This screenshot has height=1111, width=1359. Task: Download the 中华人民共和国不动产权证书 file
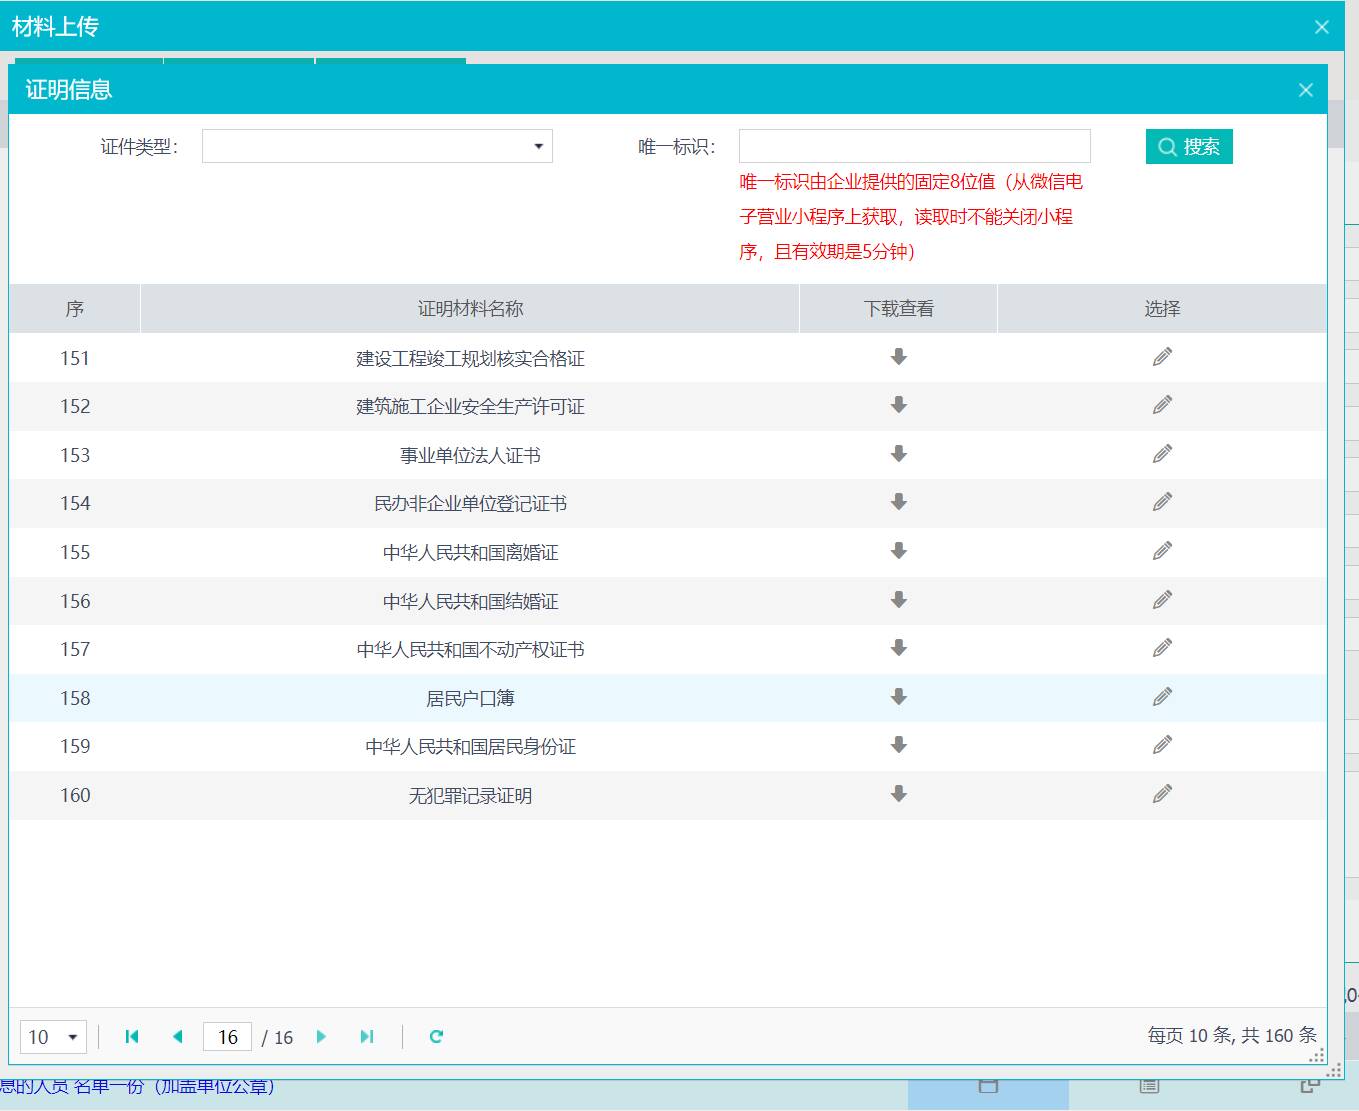point(899,648)
